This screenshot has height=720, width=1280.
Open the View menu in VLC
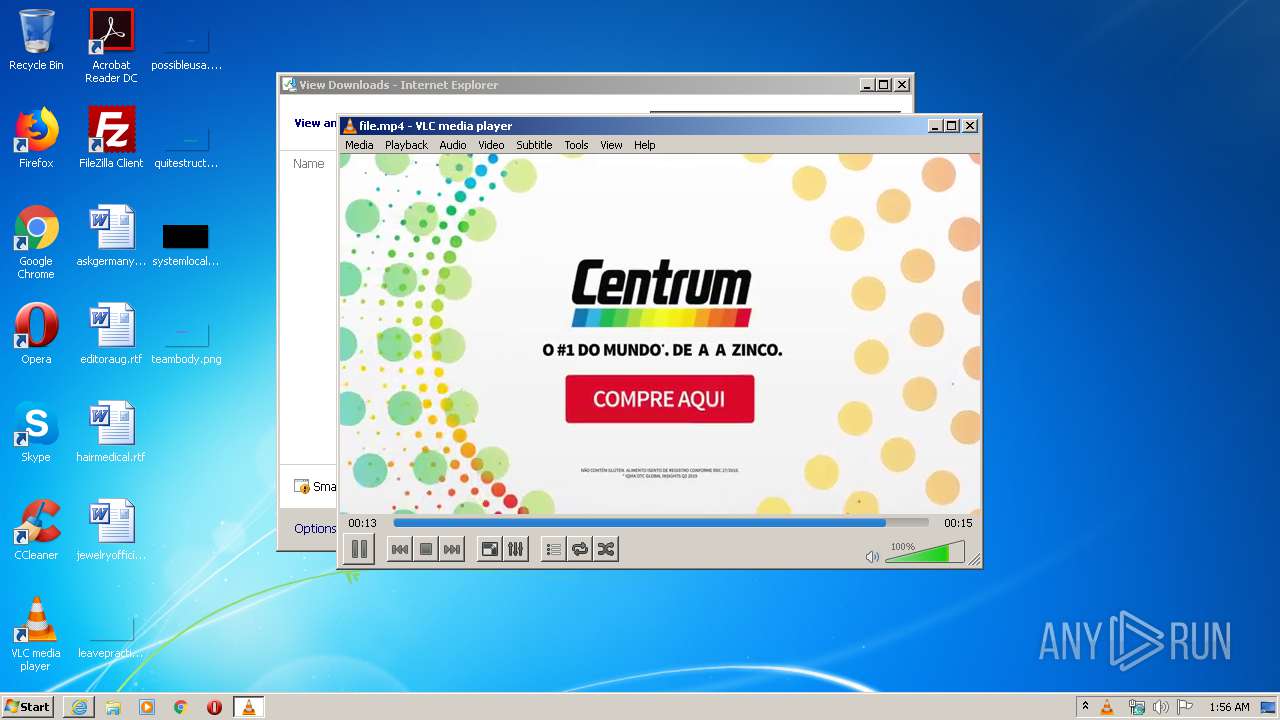pos(611,145)
